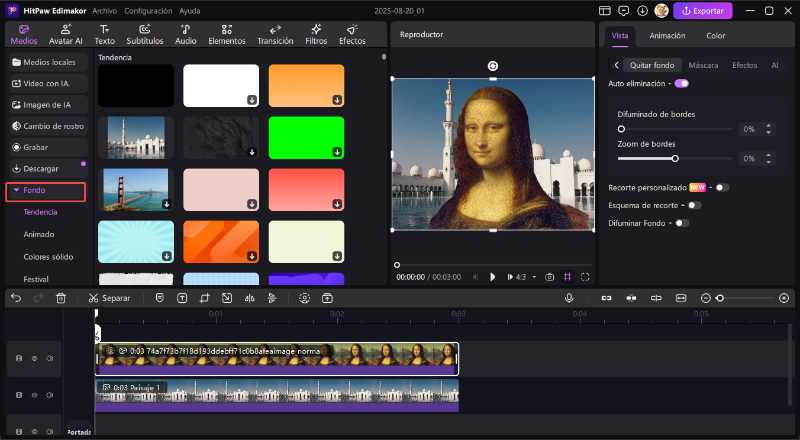Open the Medios tab
The height and width of the screenshot is (440, 800).
(24, 35)
